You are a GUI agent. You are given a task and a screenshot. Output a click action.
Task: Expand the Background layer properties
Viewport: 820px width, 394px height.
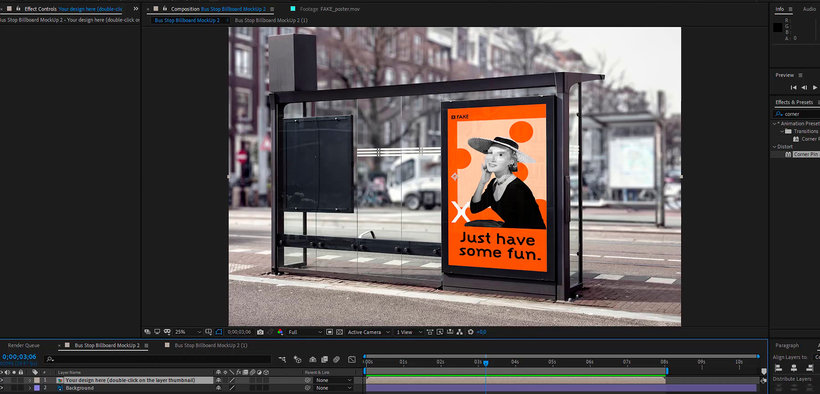30,388
